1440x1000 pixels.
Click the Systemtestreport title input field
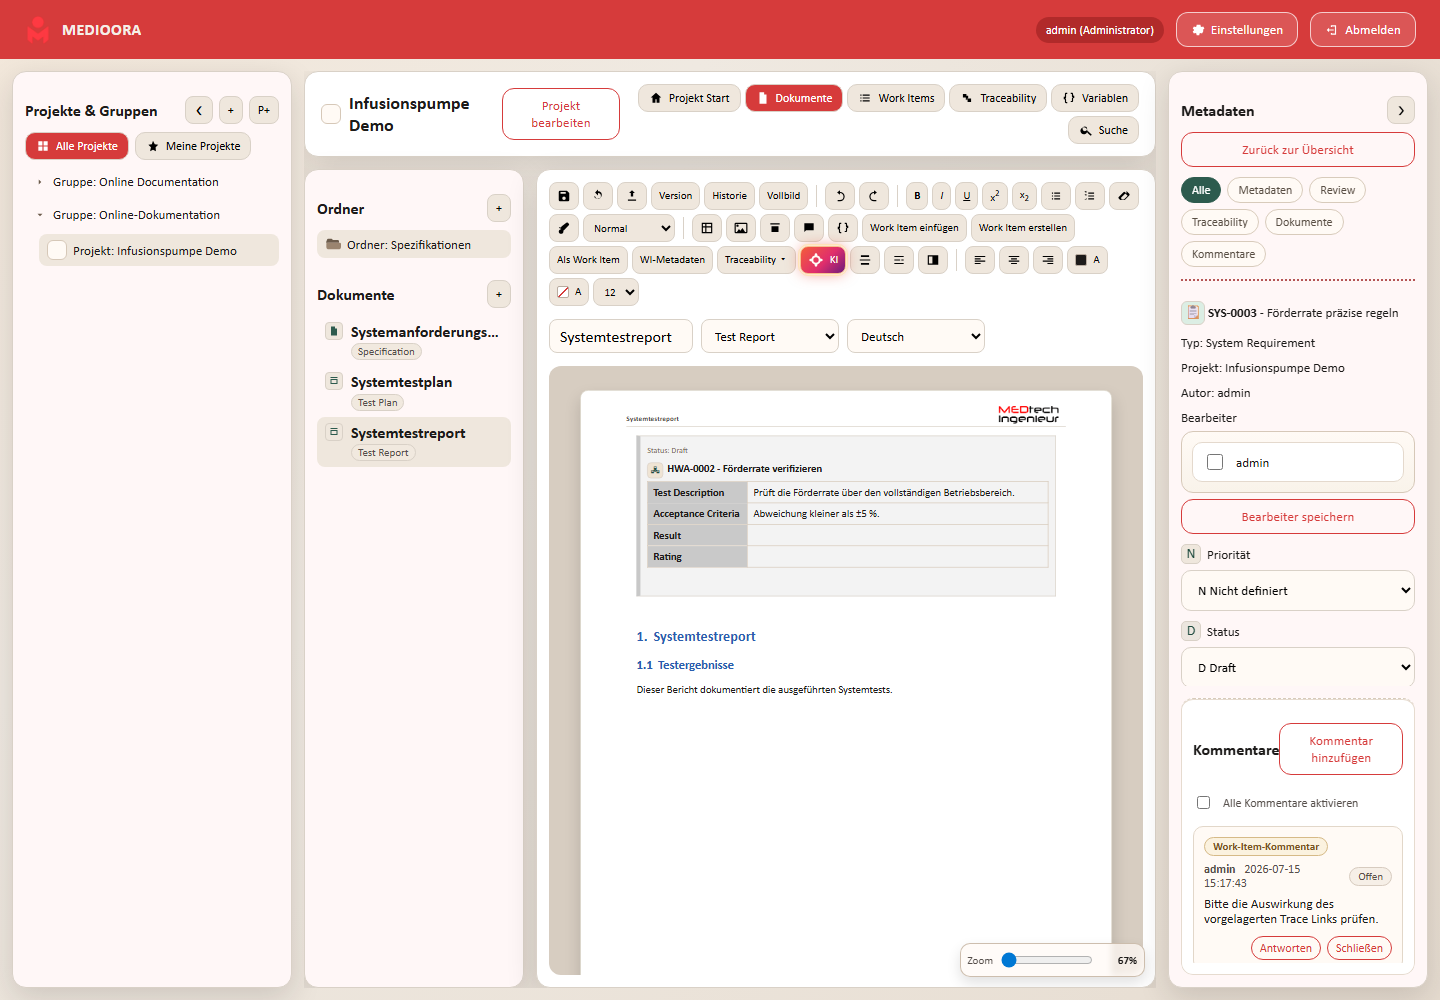[621, 336]
